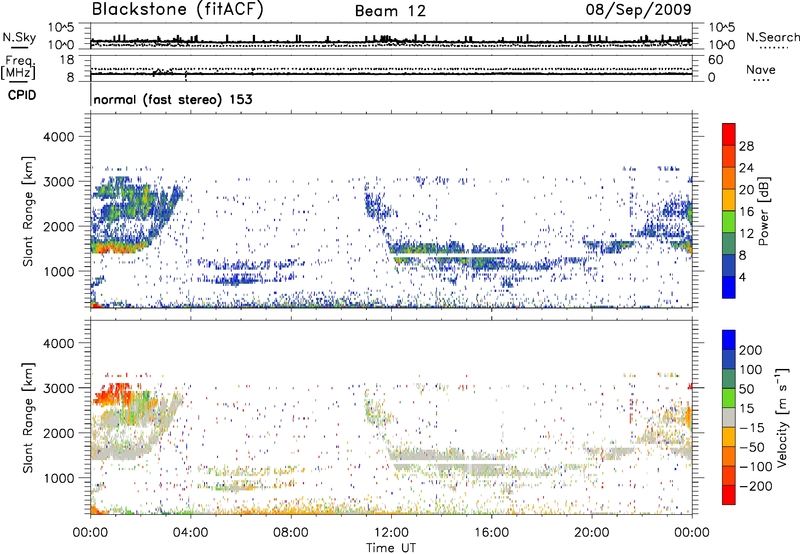Click the 08:00 time axis tick label
The image size is (800, 554).
pyautogui.click(x=290, y=533)
